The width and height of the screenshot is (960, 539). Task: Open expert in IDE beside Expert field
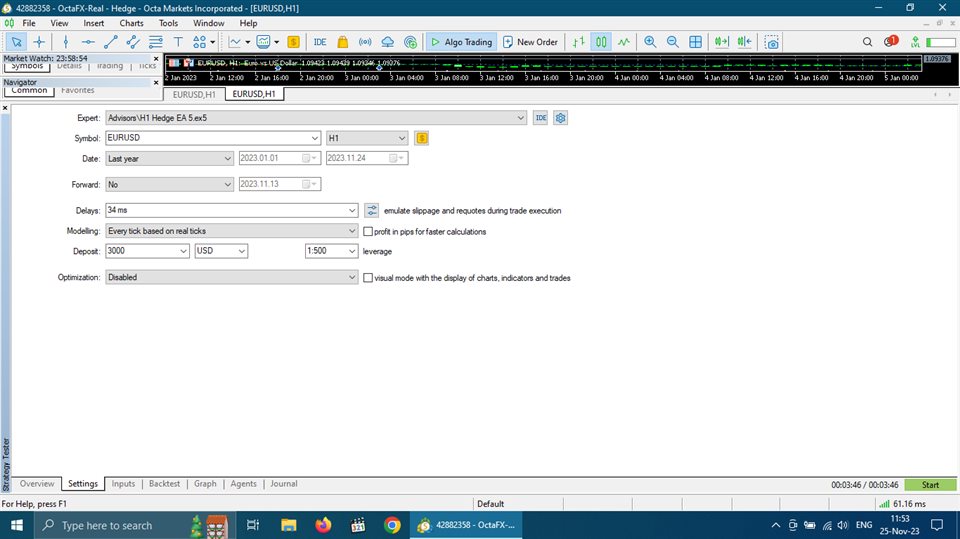tap(540, 118)
